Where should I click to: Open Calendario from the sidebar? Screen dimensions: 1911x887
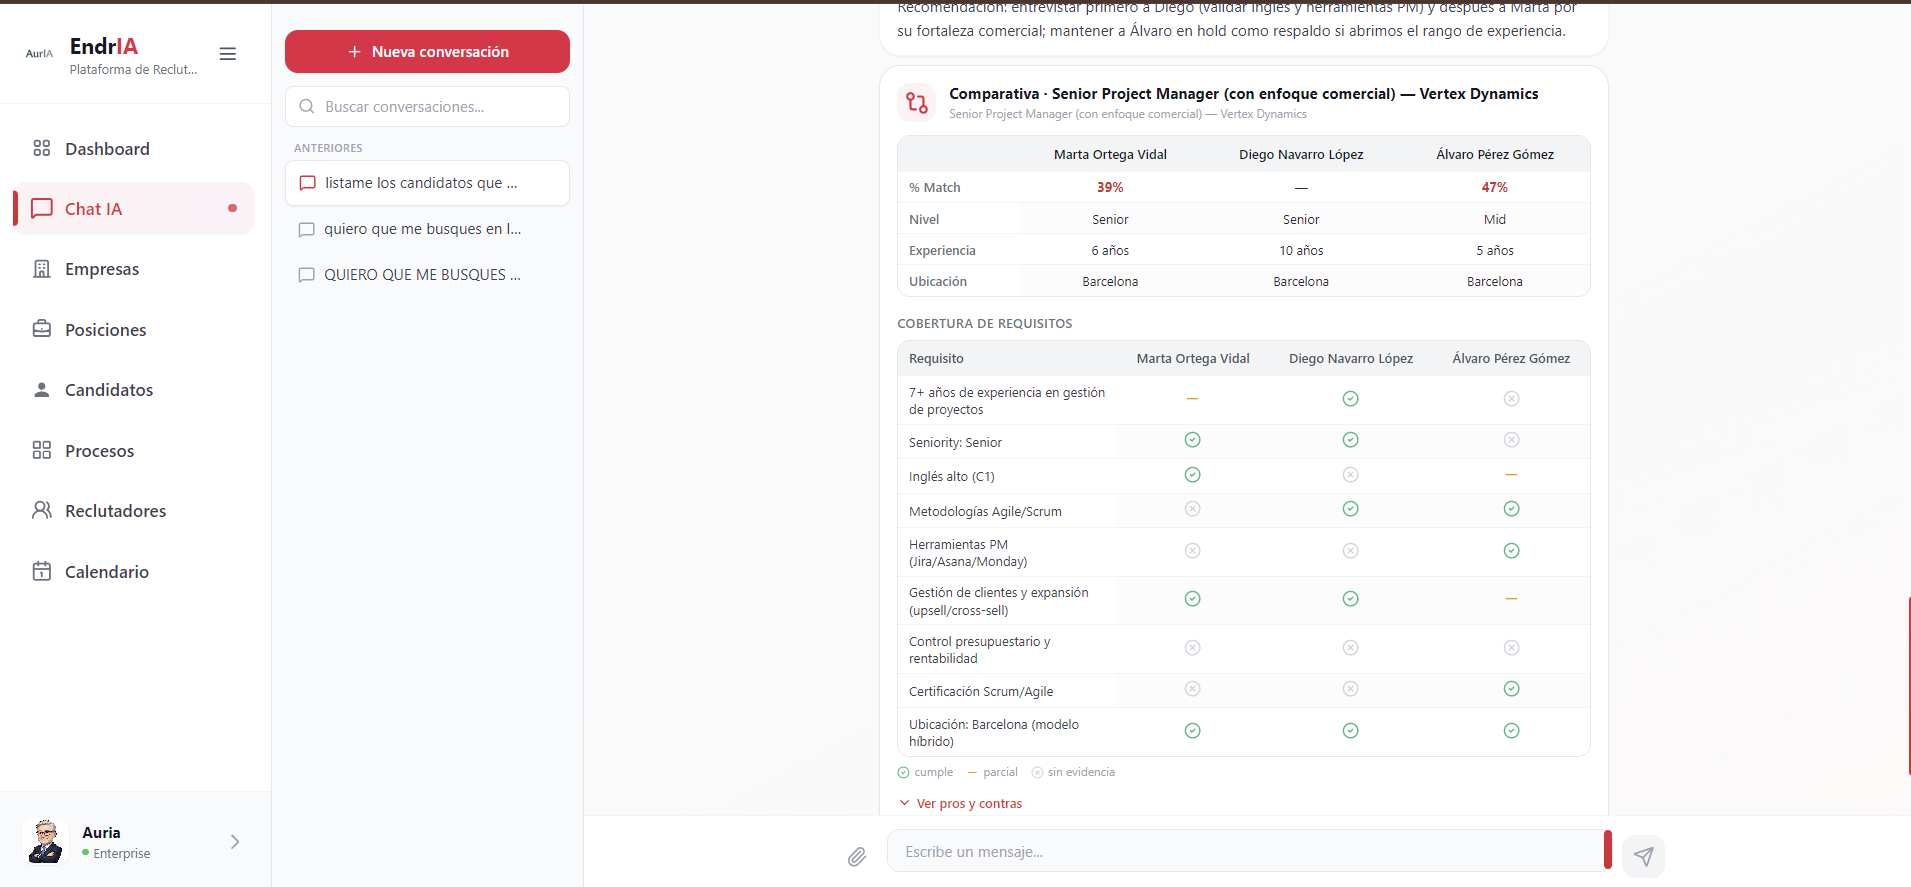[135, 572]
